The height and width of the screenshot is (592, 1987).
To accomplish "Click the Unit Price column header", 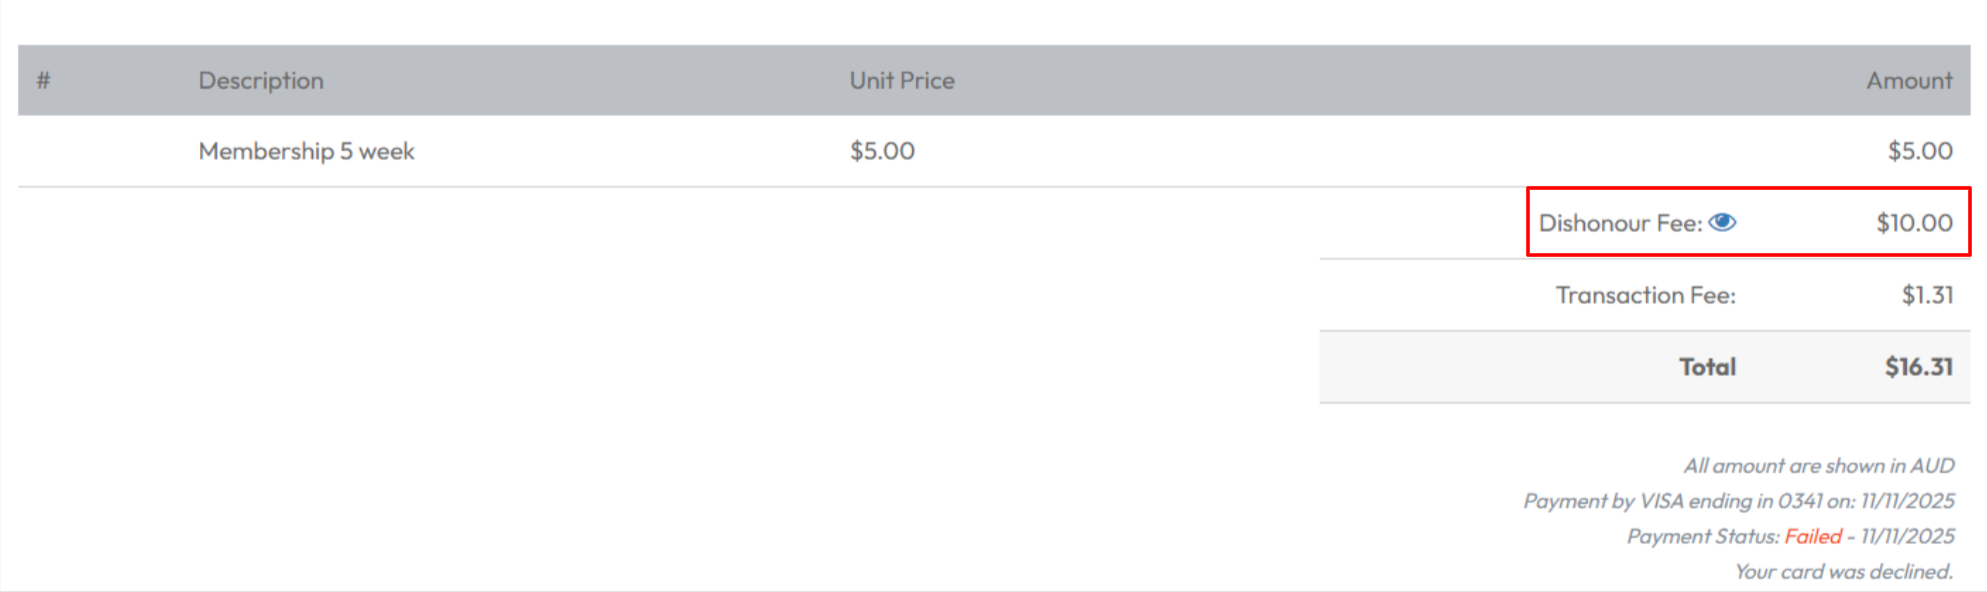I will click(x=902, y=80).
